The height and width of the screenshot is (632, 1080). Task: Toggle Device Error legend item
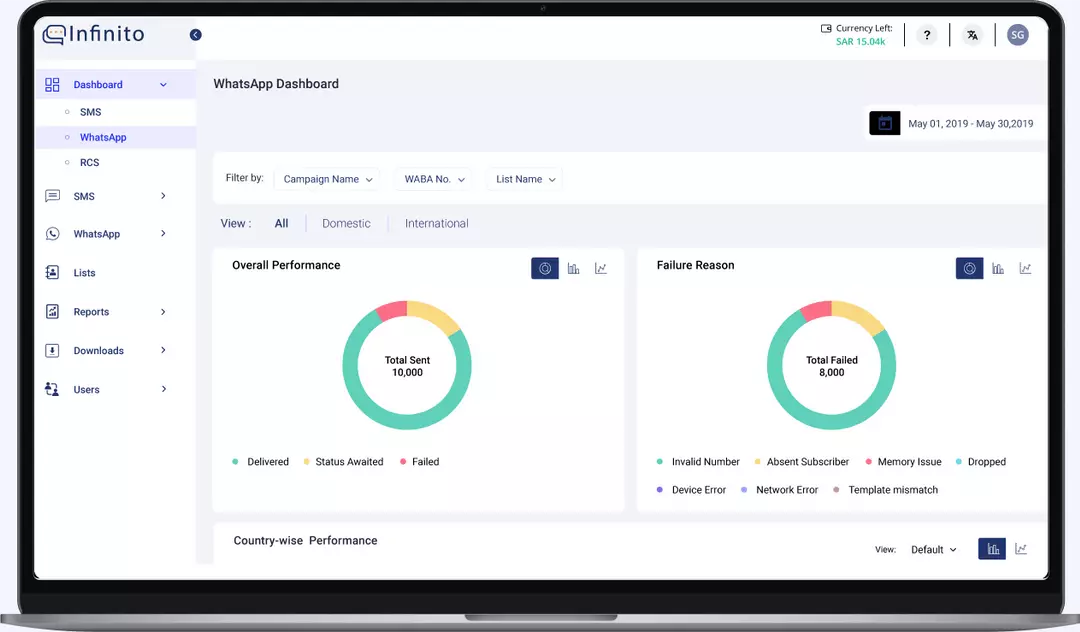(691, 490)
